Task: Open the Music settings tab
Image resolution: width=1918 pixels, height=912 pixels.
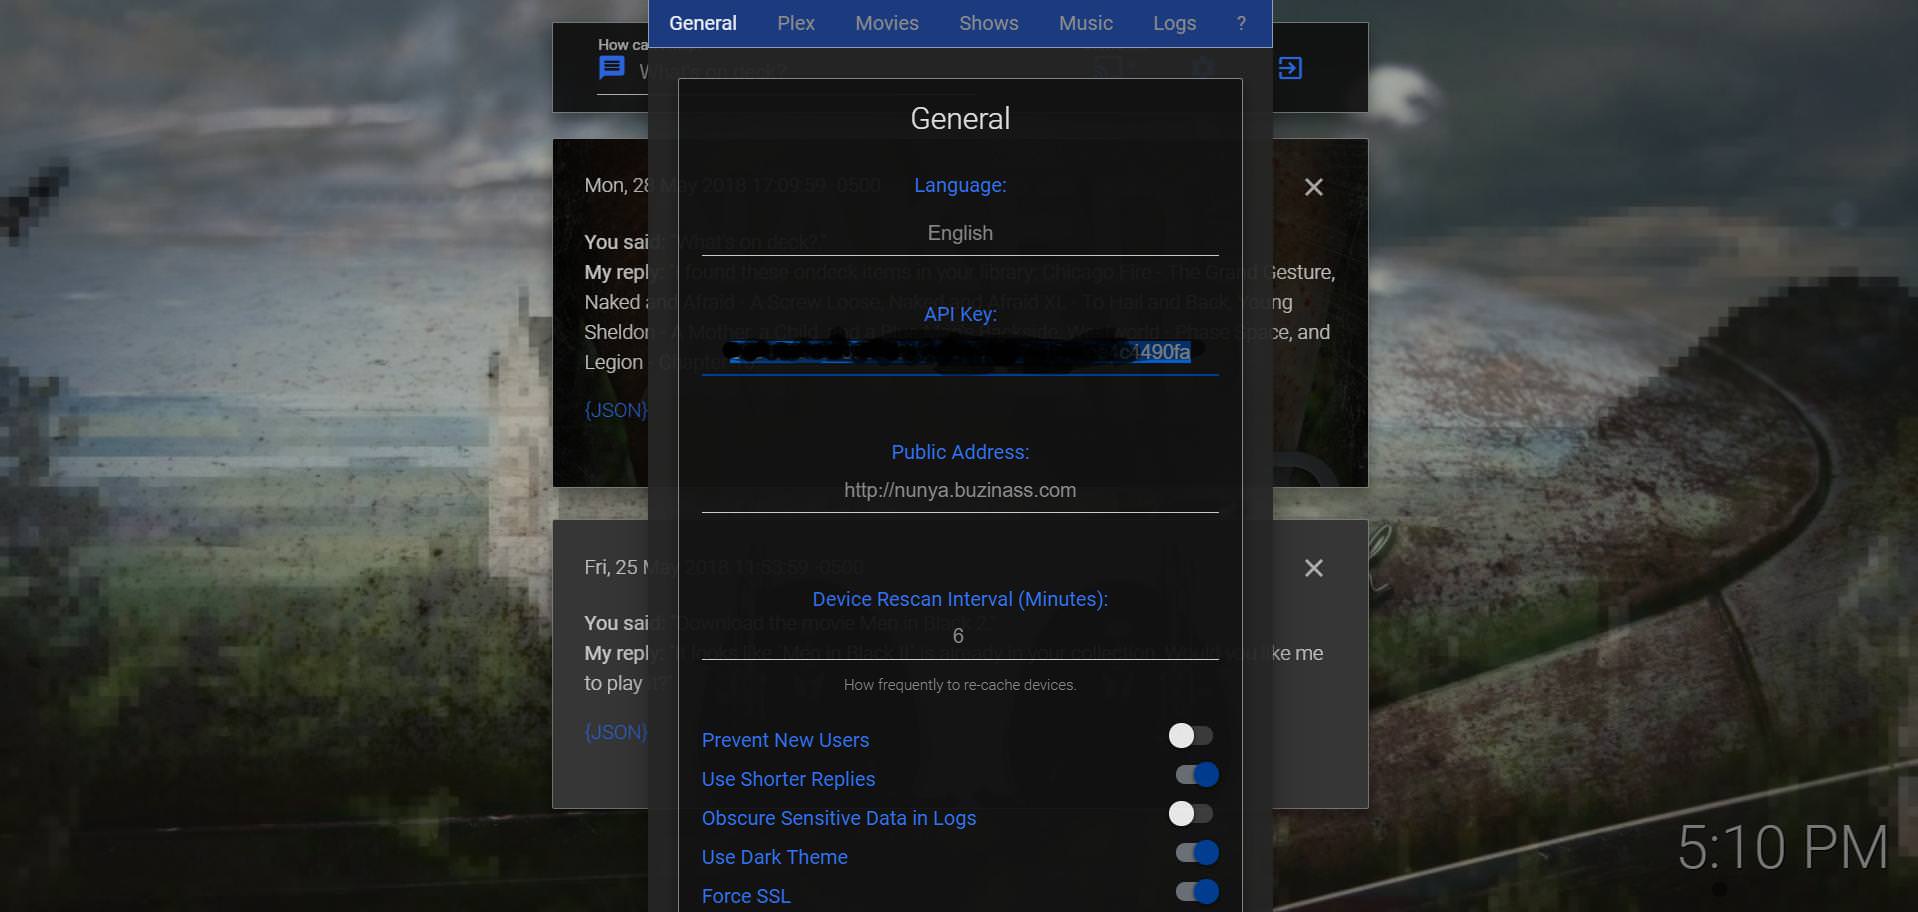Action: tap(1086, 23)
